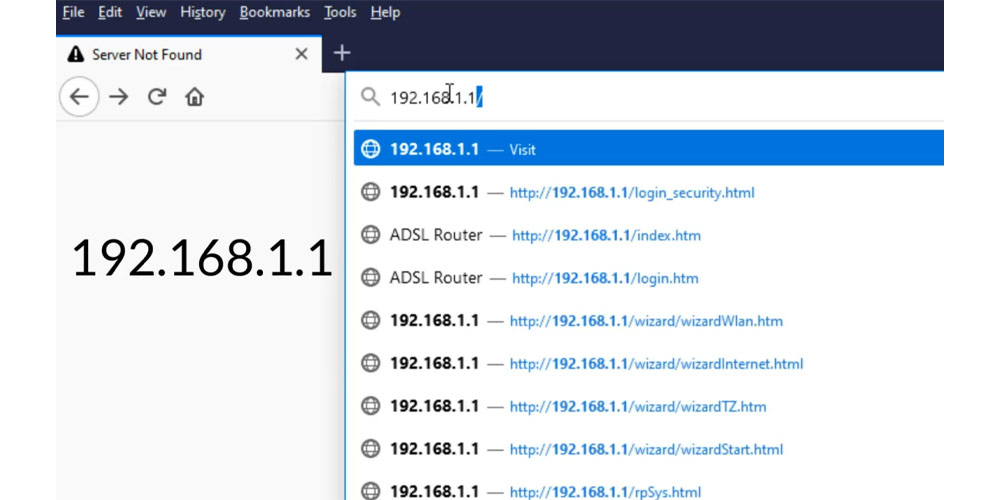Click globe icon beside wizardTZ.htm suggestion
The height and width of the screenshot is (500, 1000).
371,406
